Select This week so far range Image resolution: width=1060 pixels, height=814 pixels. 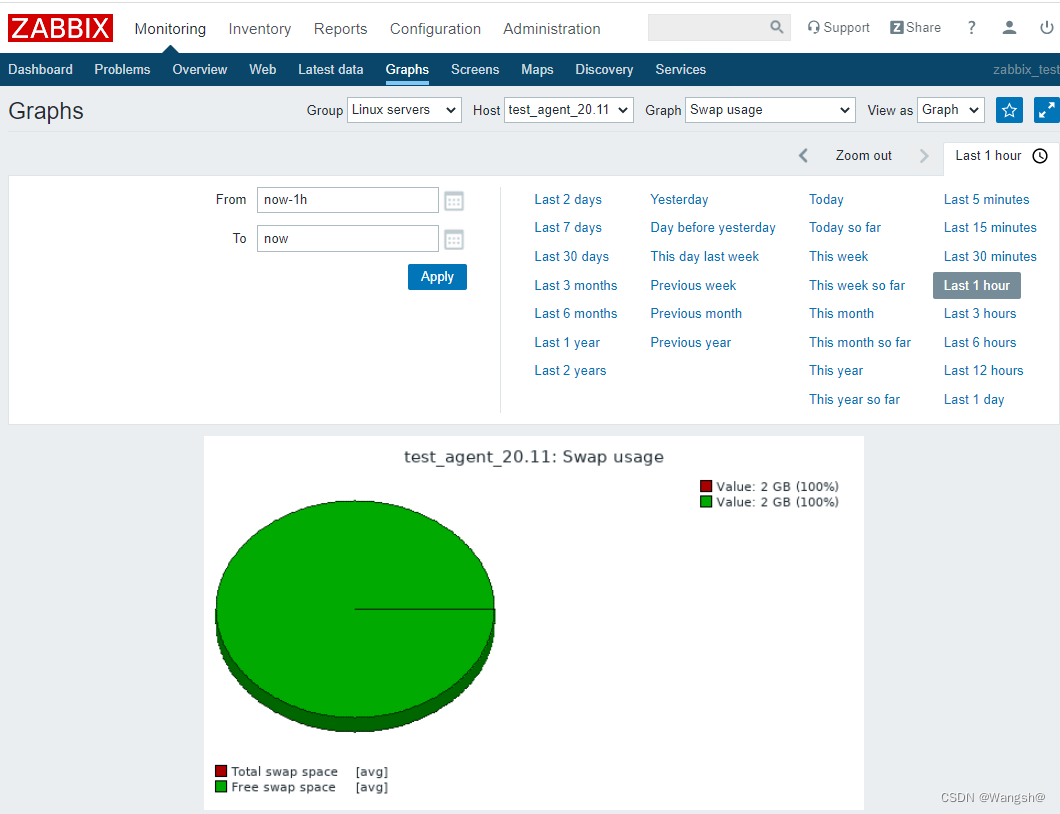857,285
